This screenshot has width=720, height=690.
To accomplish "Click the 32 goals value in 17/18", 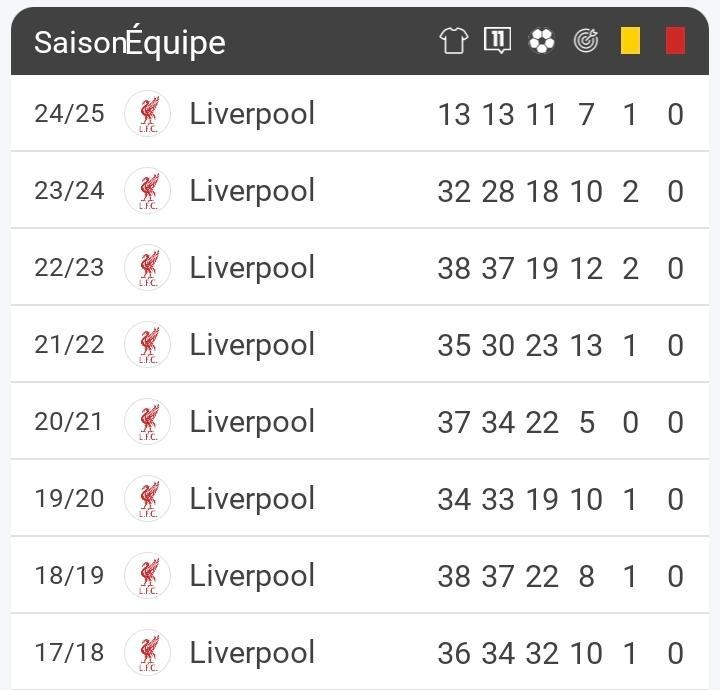I will point(542,653).
